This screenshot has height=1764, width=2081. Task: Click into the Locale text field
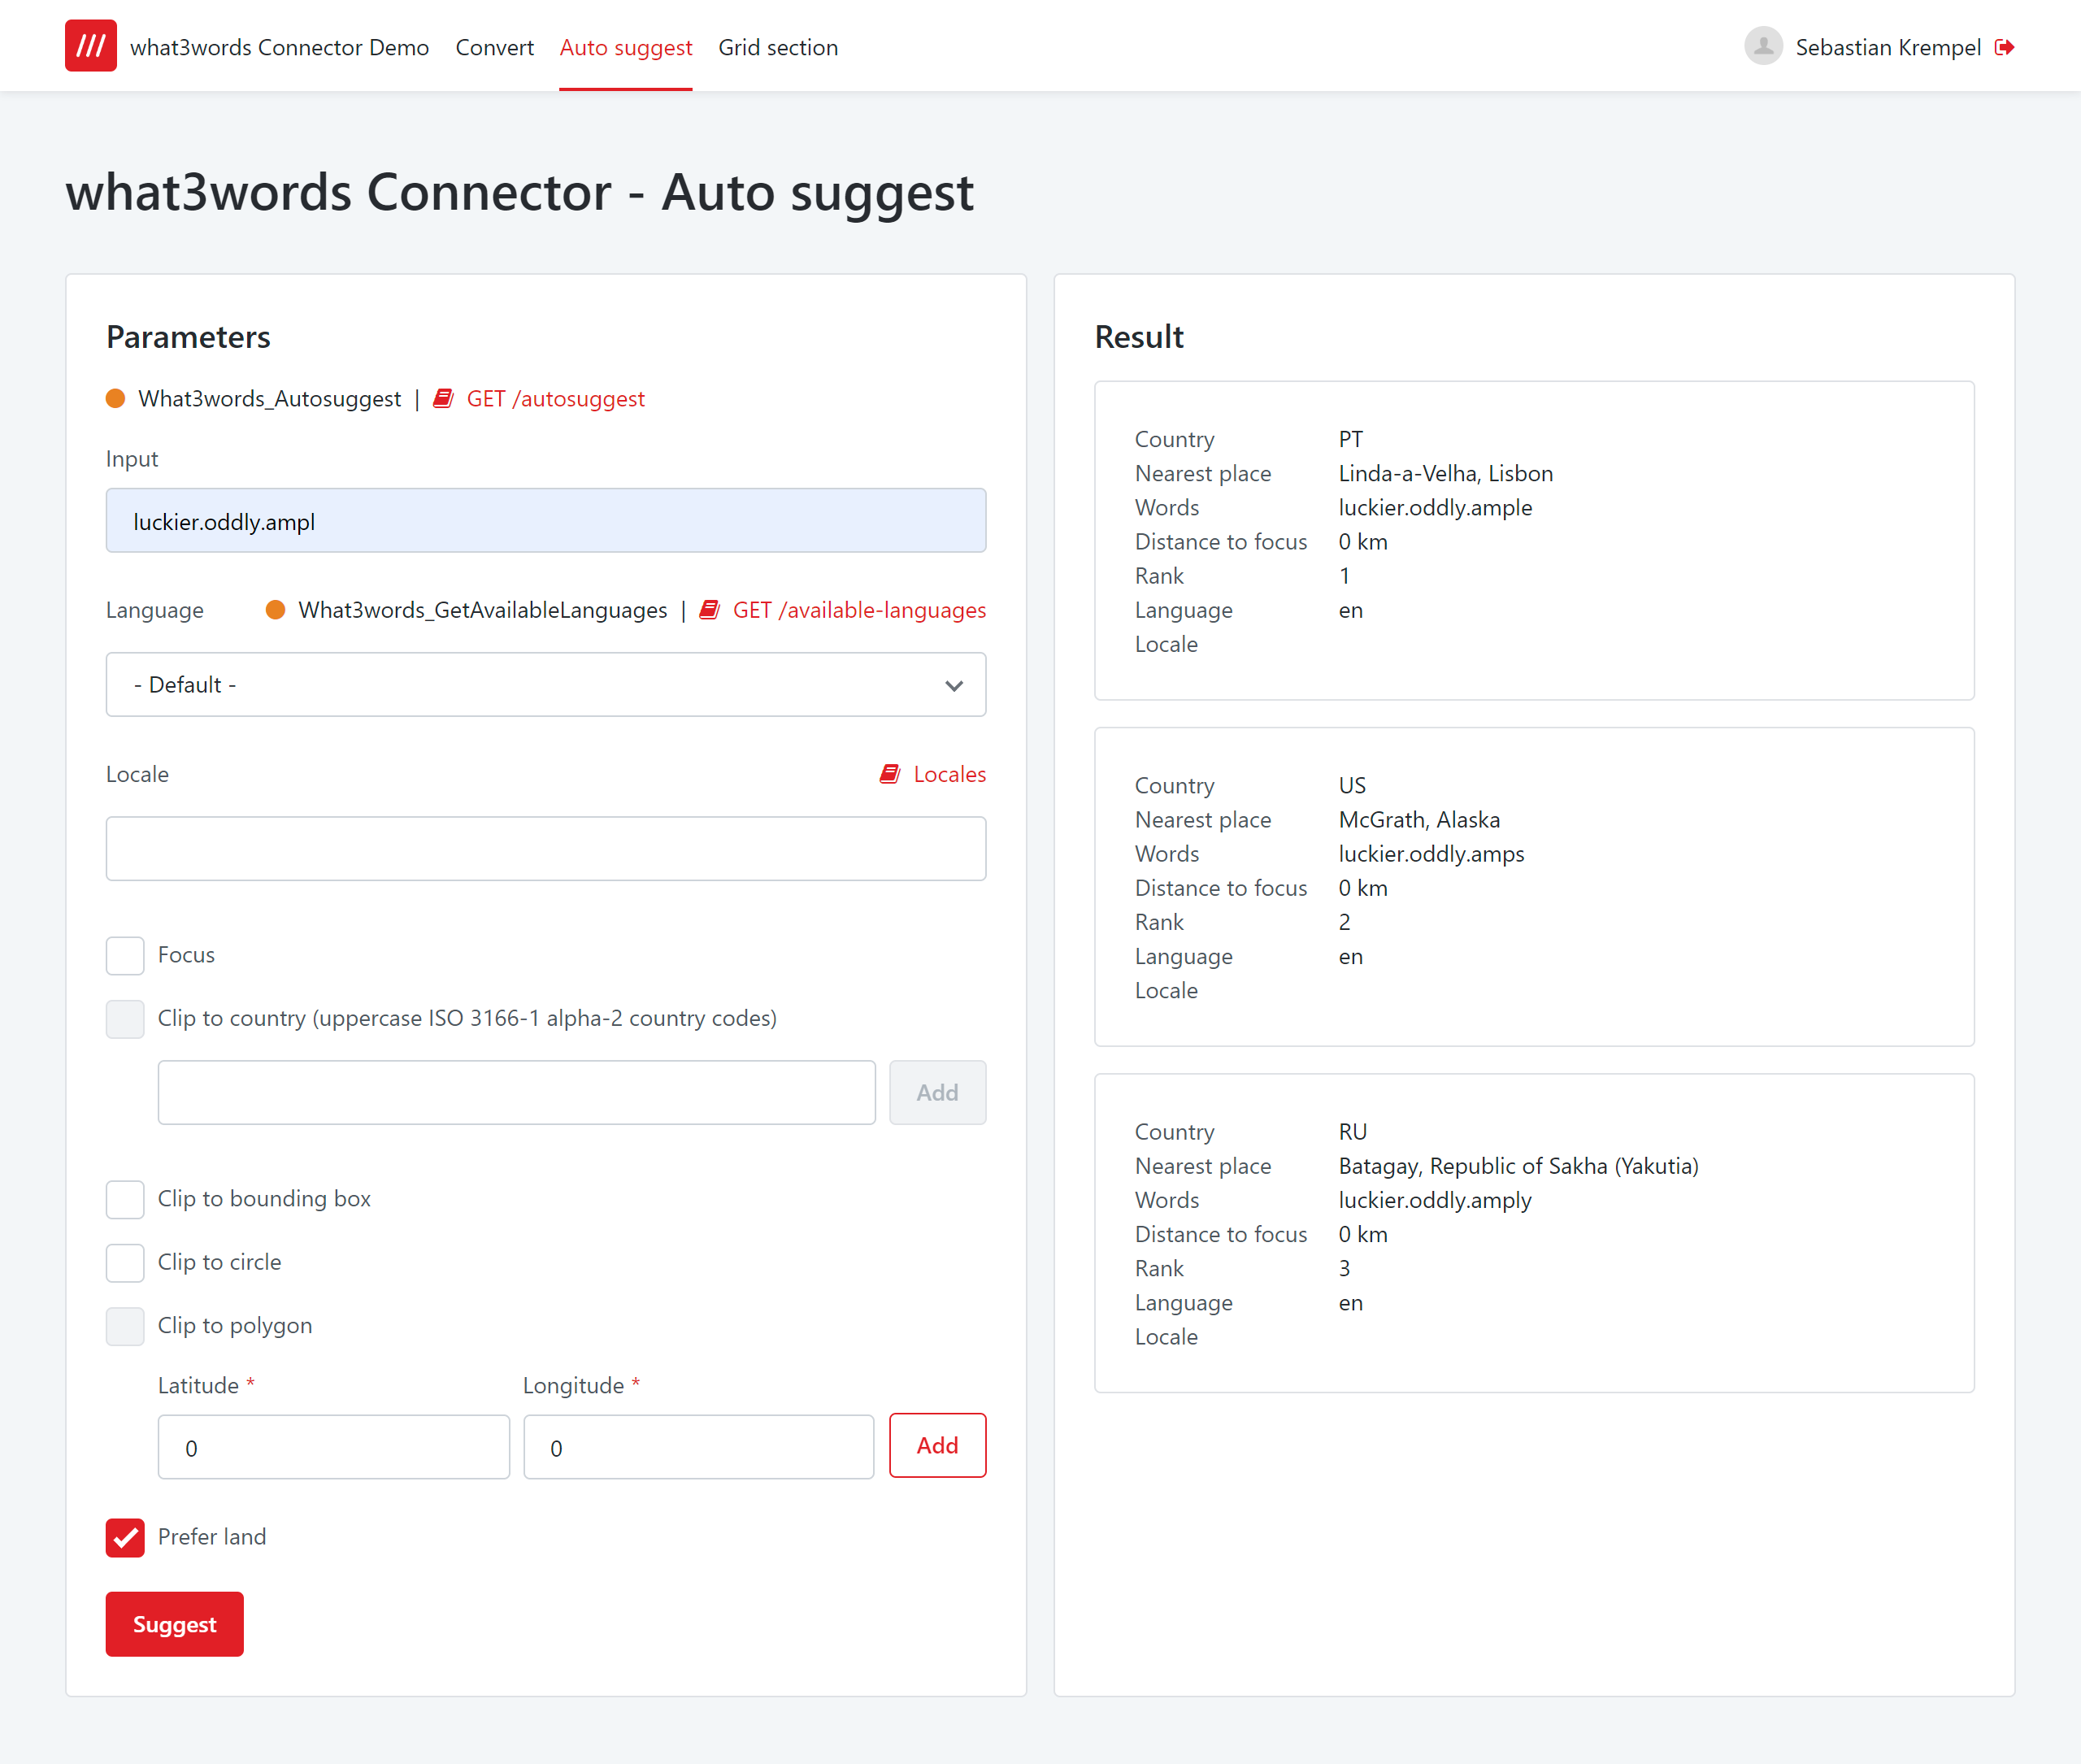545,849
